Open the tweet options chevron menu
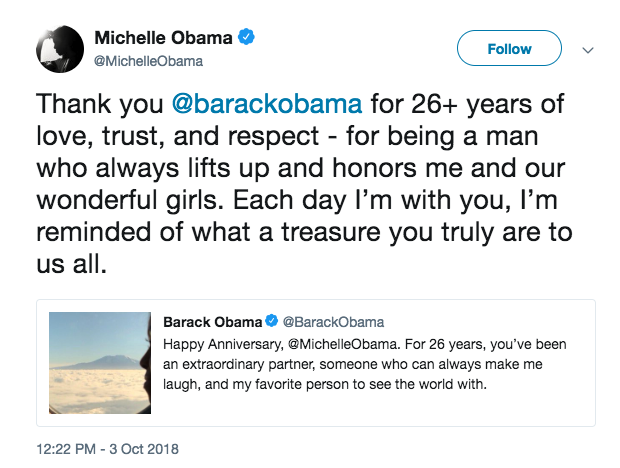 click(589, 49)
